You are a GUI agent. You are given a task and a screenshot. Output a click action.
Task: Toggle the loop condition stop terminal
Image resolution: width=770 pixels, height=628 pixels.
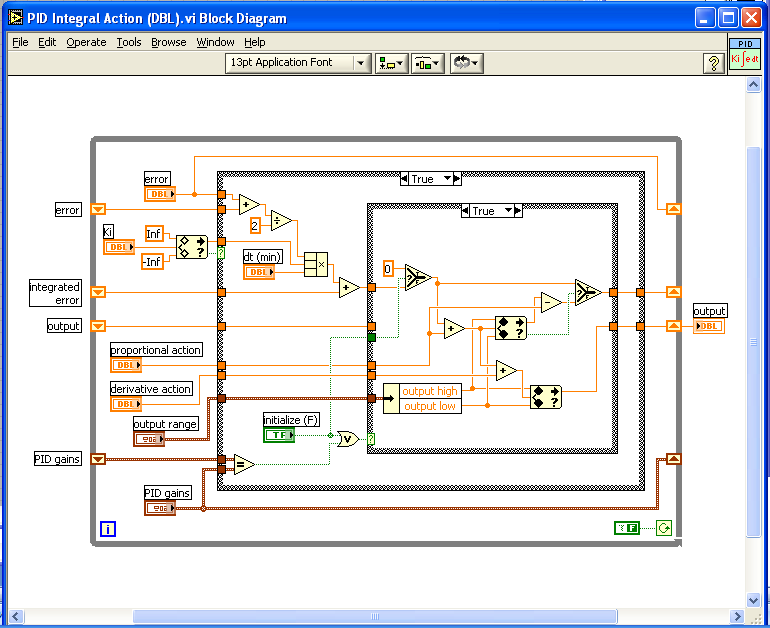point(664,528)
